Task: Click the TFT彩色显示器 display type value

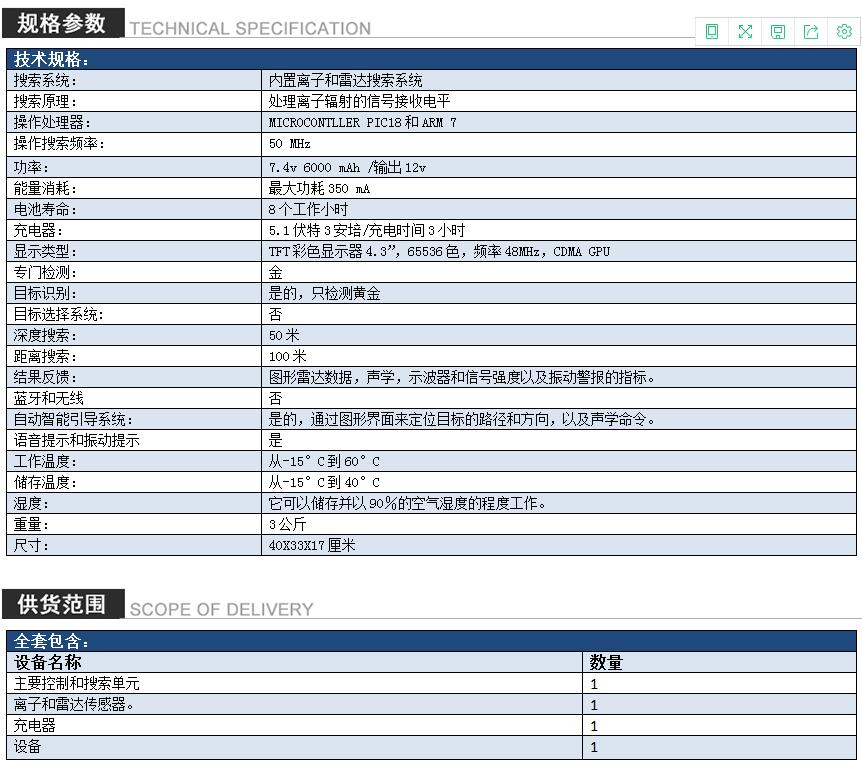Action: [438, 252]
